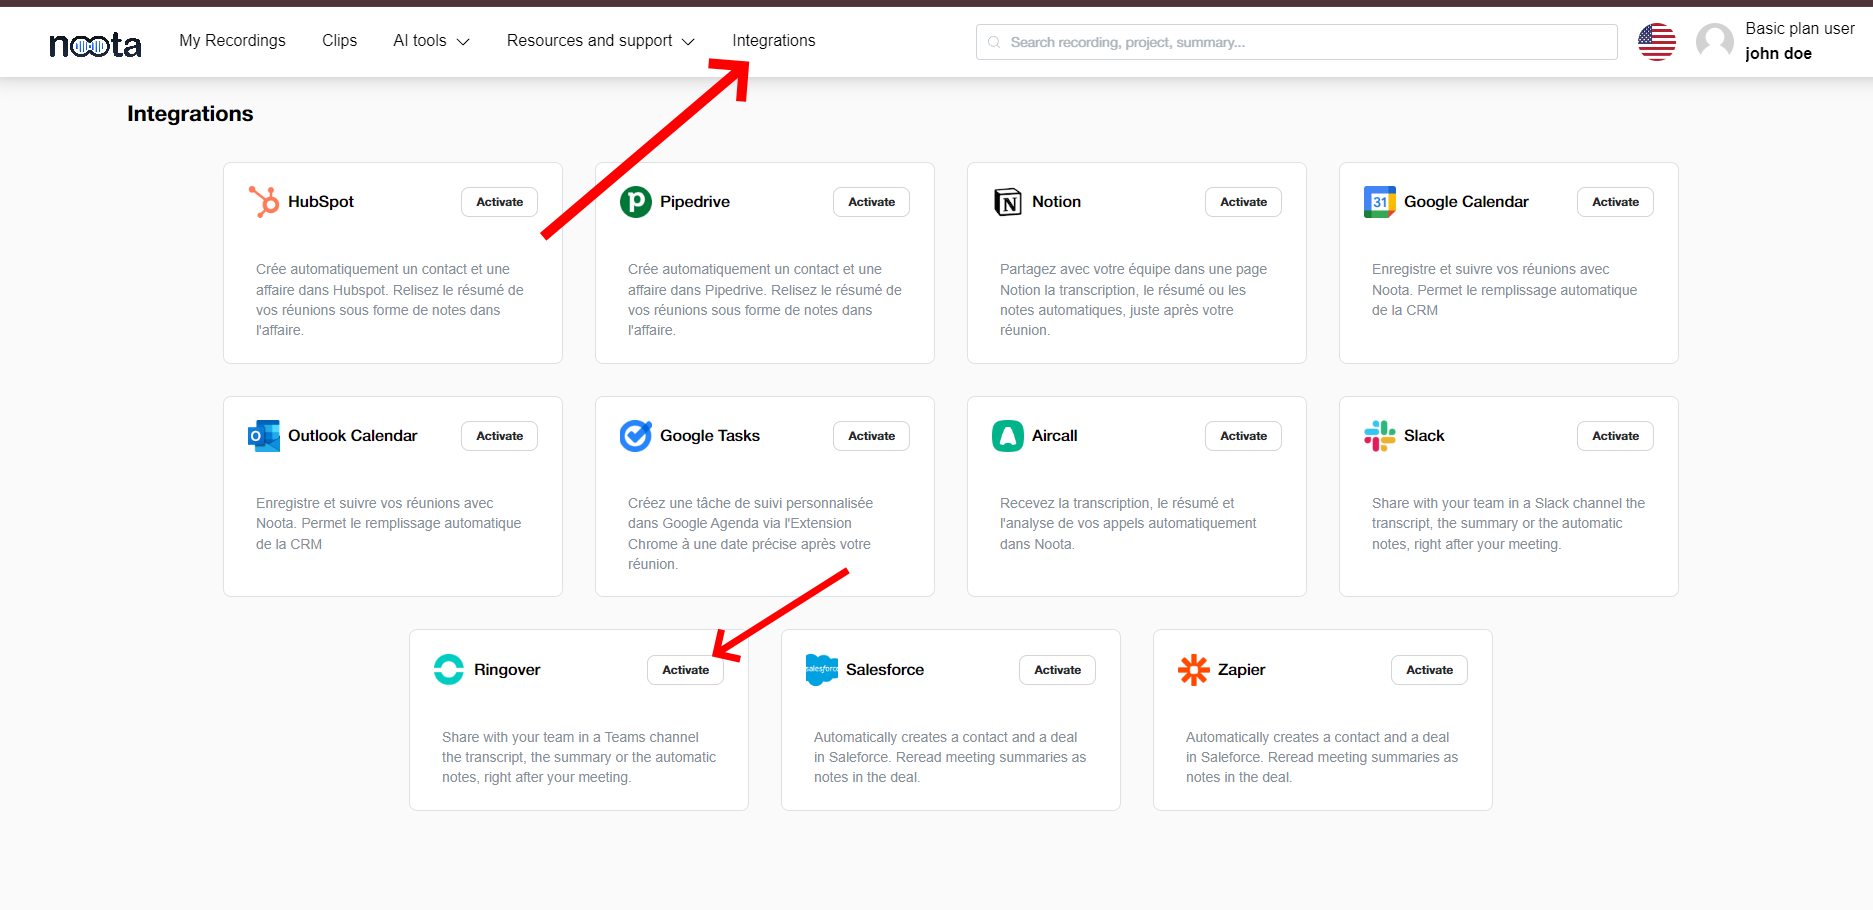
Task: Open the US flag language selector
Action: click(x=1656, y=42)
